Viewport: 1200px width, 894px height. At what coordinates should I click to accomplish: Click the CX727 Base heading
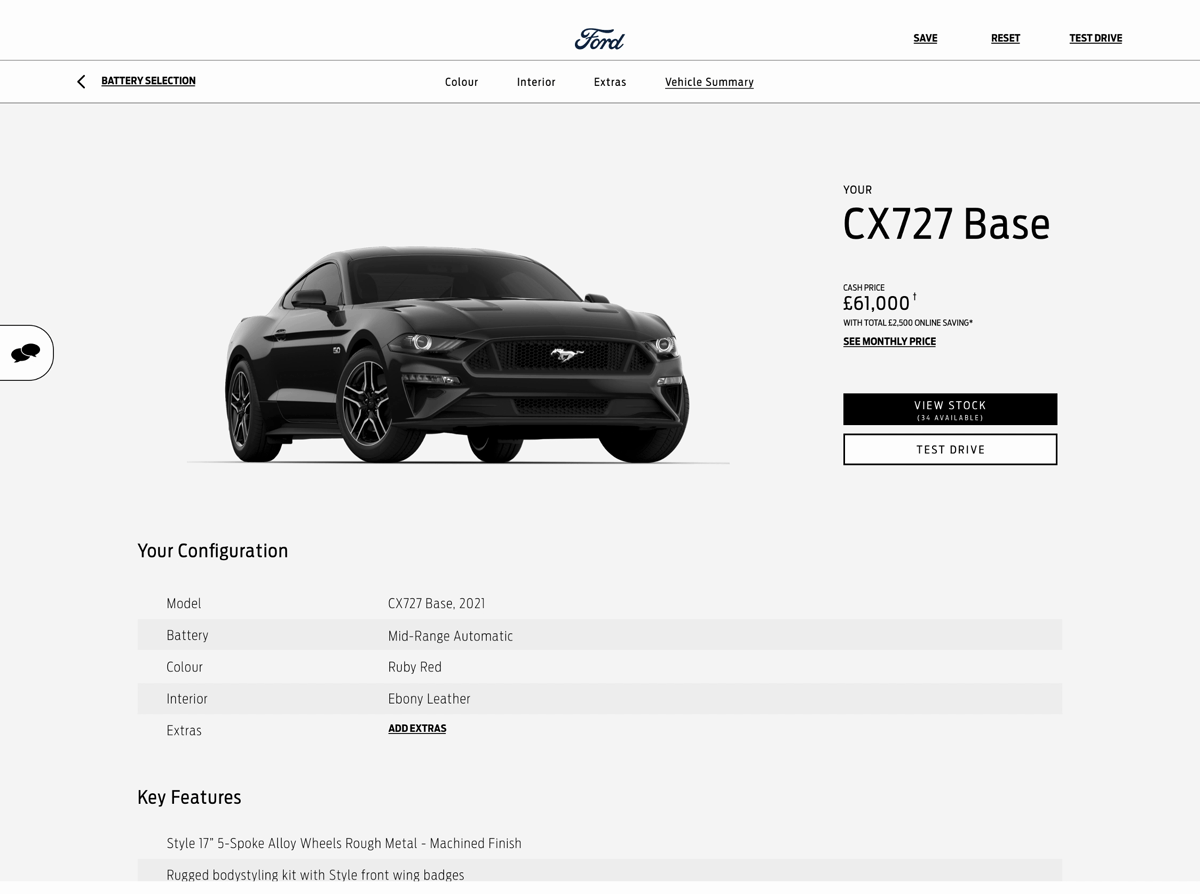(x=946, y=224)
